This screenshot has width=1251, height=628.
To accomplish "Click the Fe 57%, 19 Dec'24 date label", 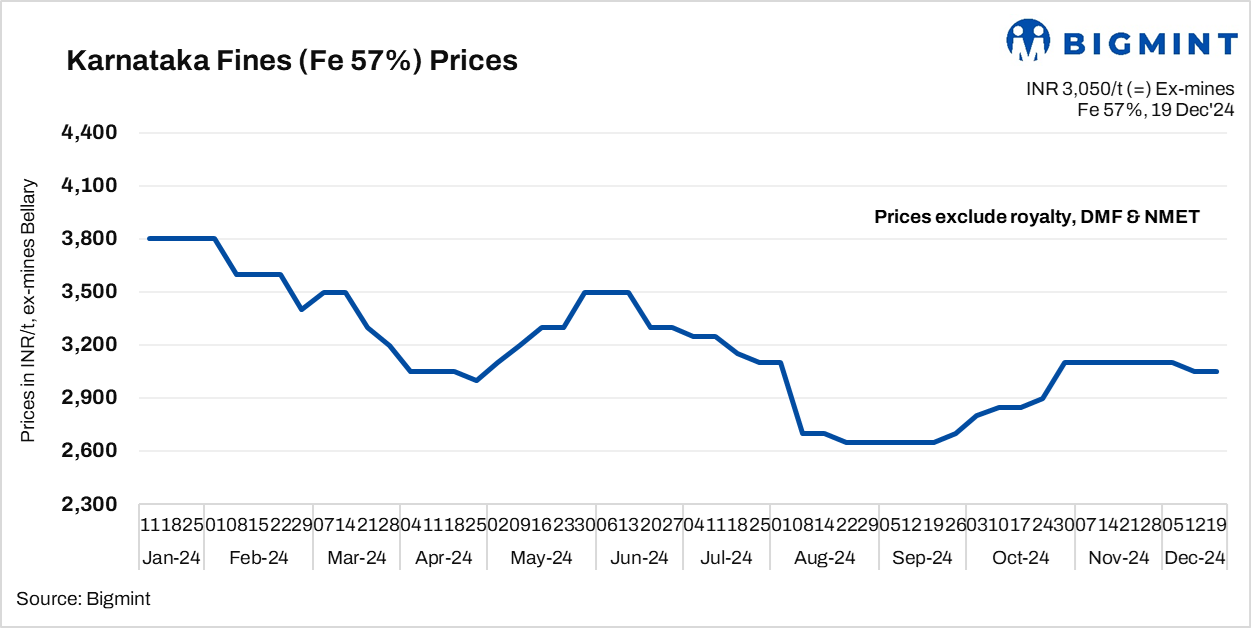I will (x=1156, y=110).
